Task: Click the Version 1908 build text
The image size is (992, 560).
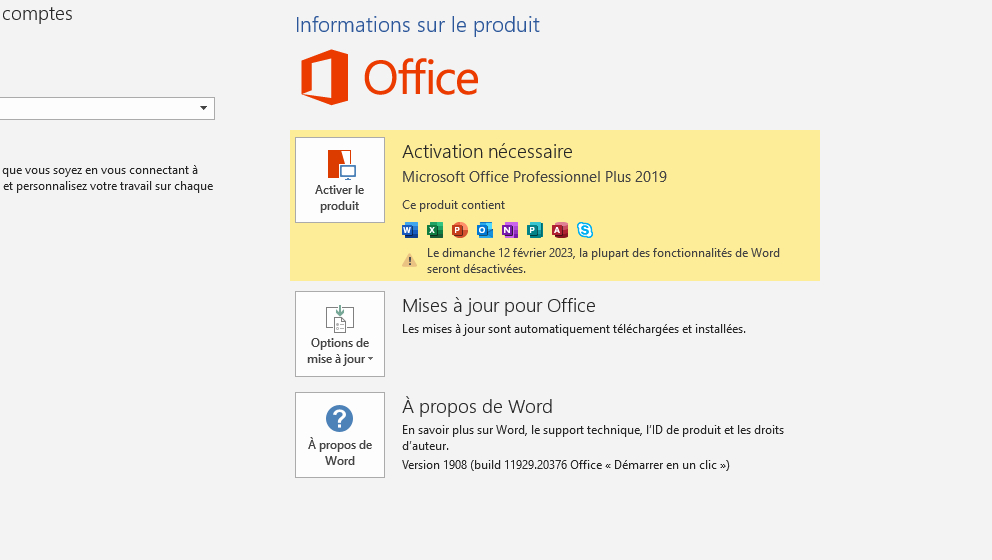Action: pyautogui.click(x=566, y=465)
